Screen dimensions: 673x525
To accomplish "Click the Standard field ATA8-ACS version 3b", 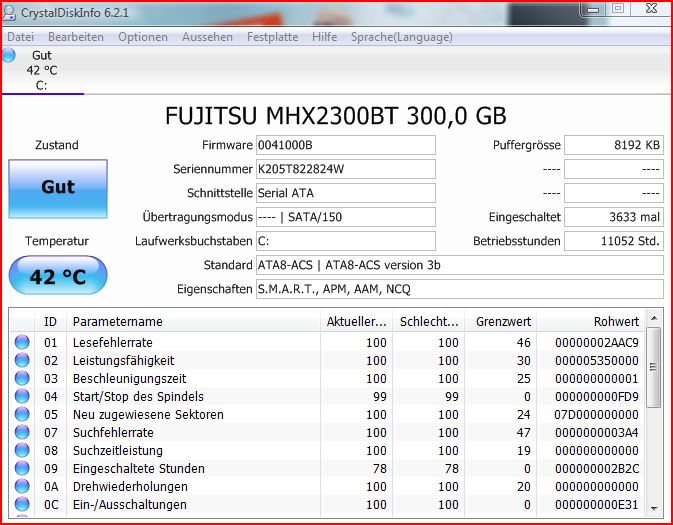I will 460,265.
